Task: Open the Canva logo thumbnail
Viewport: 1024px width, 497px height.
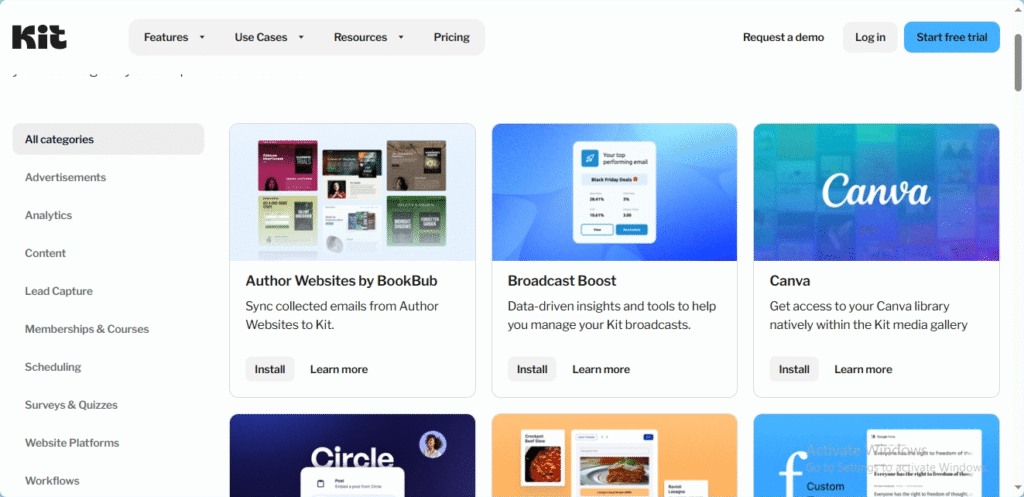Action: pos(876,192)
